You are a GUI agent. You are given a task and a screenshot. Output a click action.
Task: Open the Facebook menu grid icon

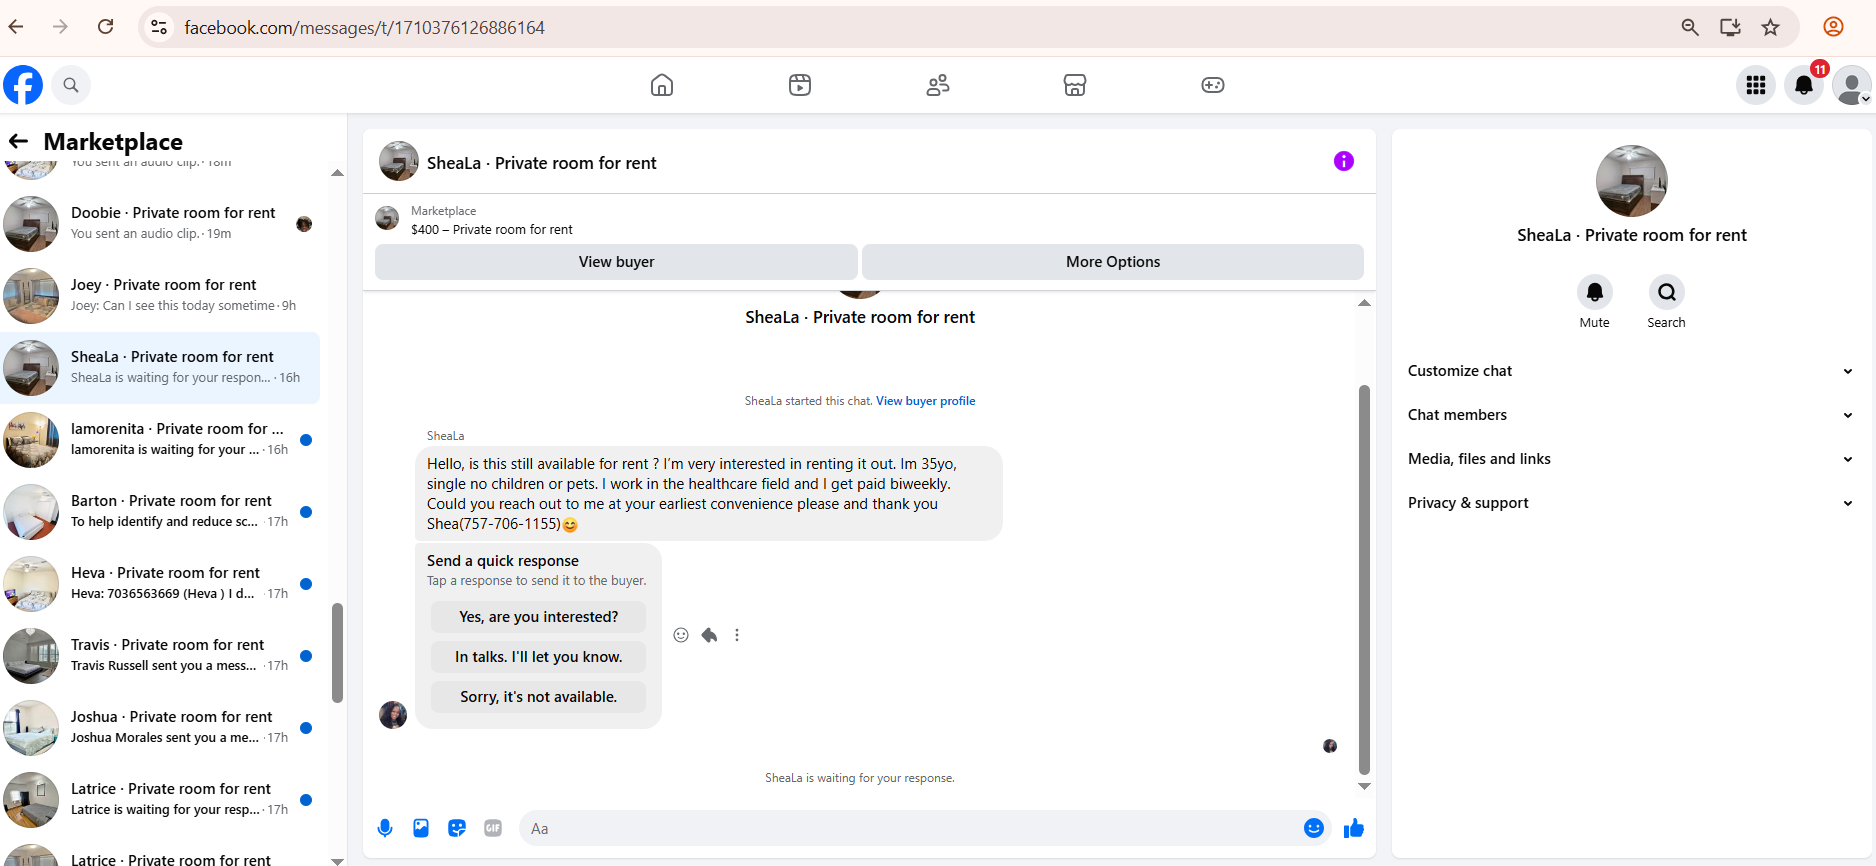pyautogui.click(x=1756, y=85)
